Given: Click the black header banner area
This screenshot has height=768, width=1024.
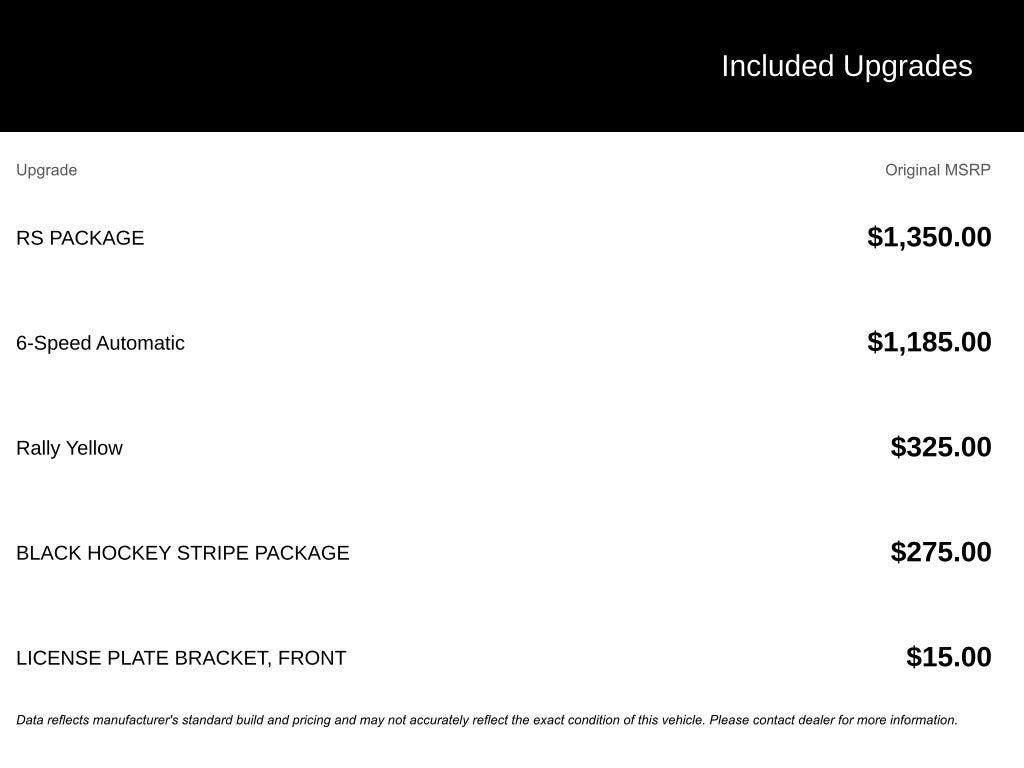Looking at the screenshot, I should (512, 66).
